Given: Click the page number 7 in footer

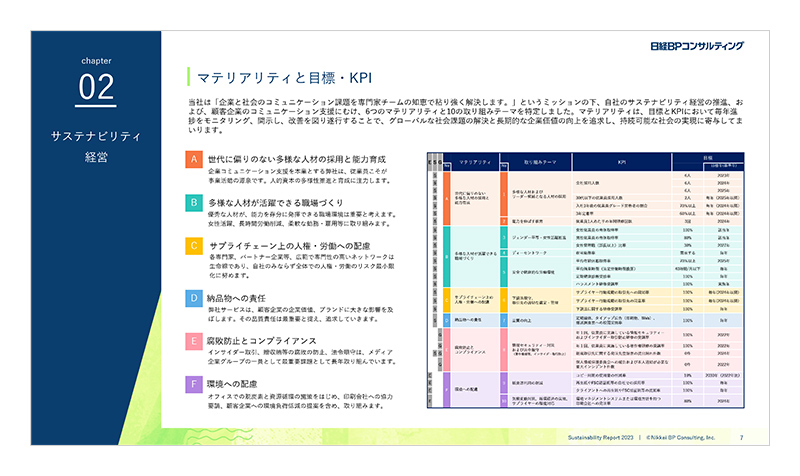Looking at the screenshot, I should pyautogui.click(x=741, y=438).
